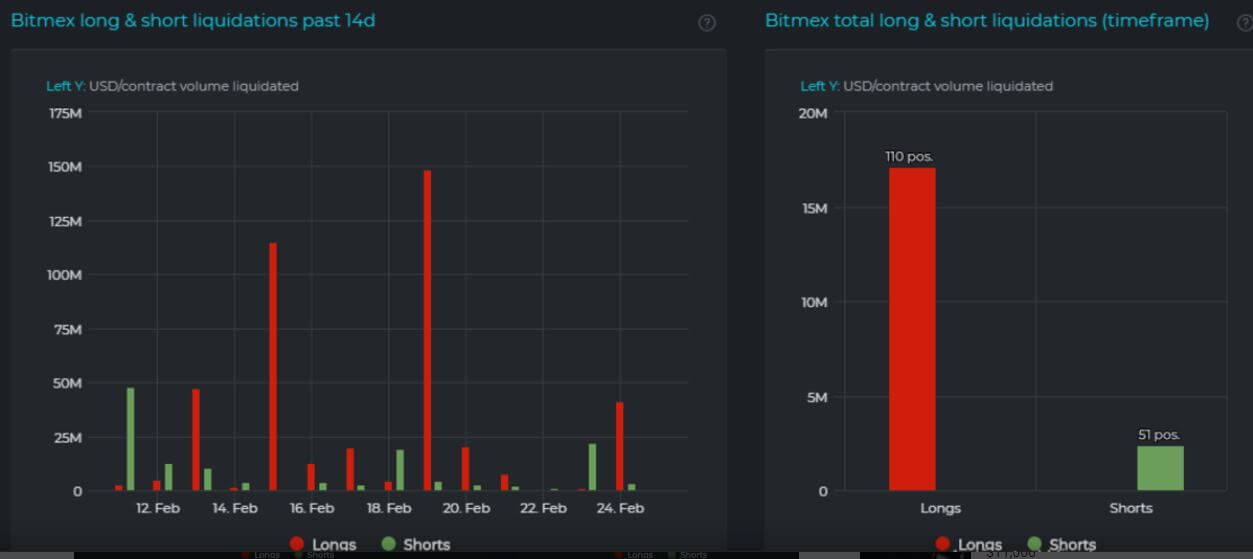
Task: Click the '50M' y-axis label
Action: click(68, 383)
